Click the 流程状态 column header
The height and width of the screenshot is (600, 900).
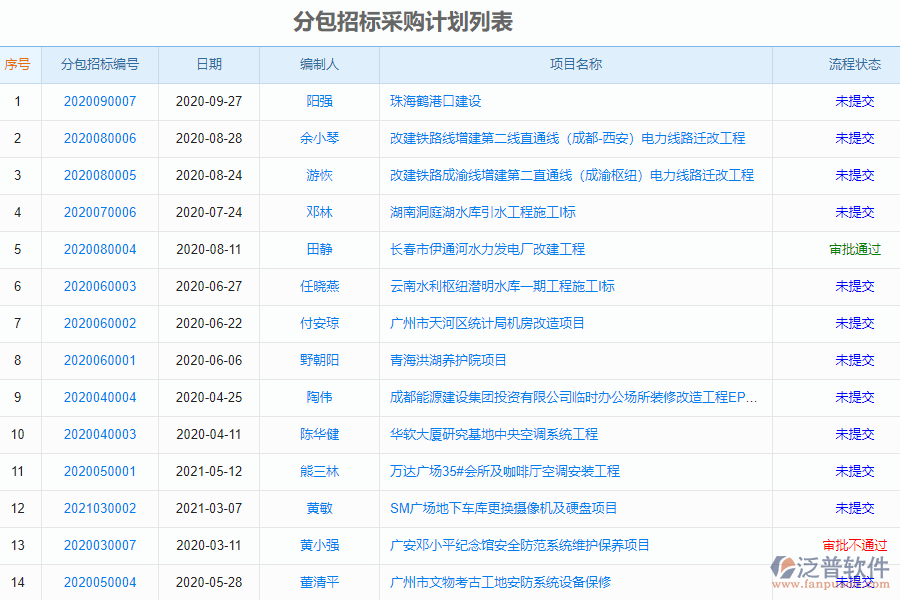point(853,64)
